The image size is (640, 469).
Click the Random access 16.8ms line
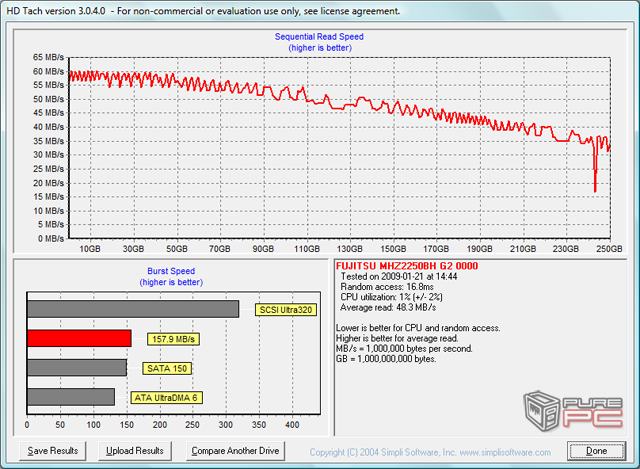(388, 286)
